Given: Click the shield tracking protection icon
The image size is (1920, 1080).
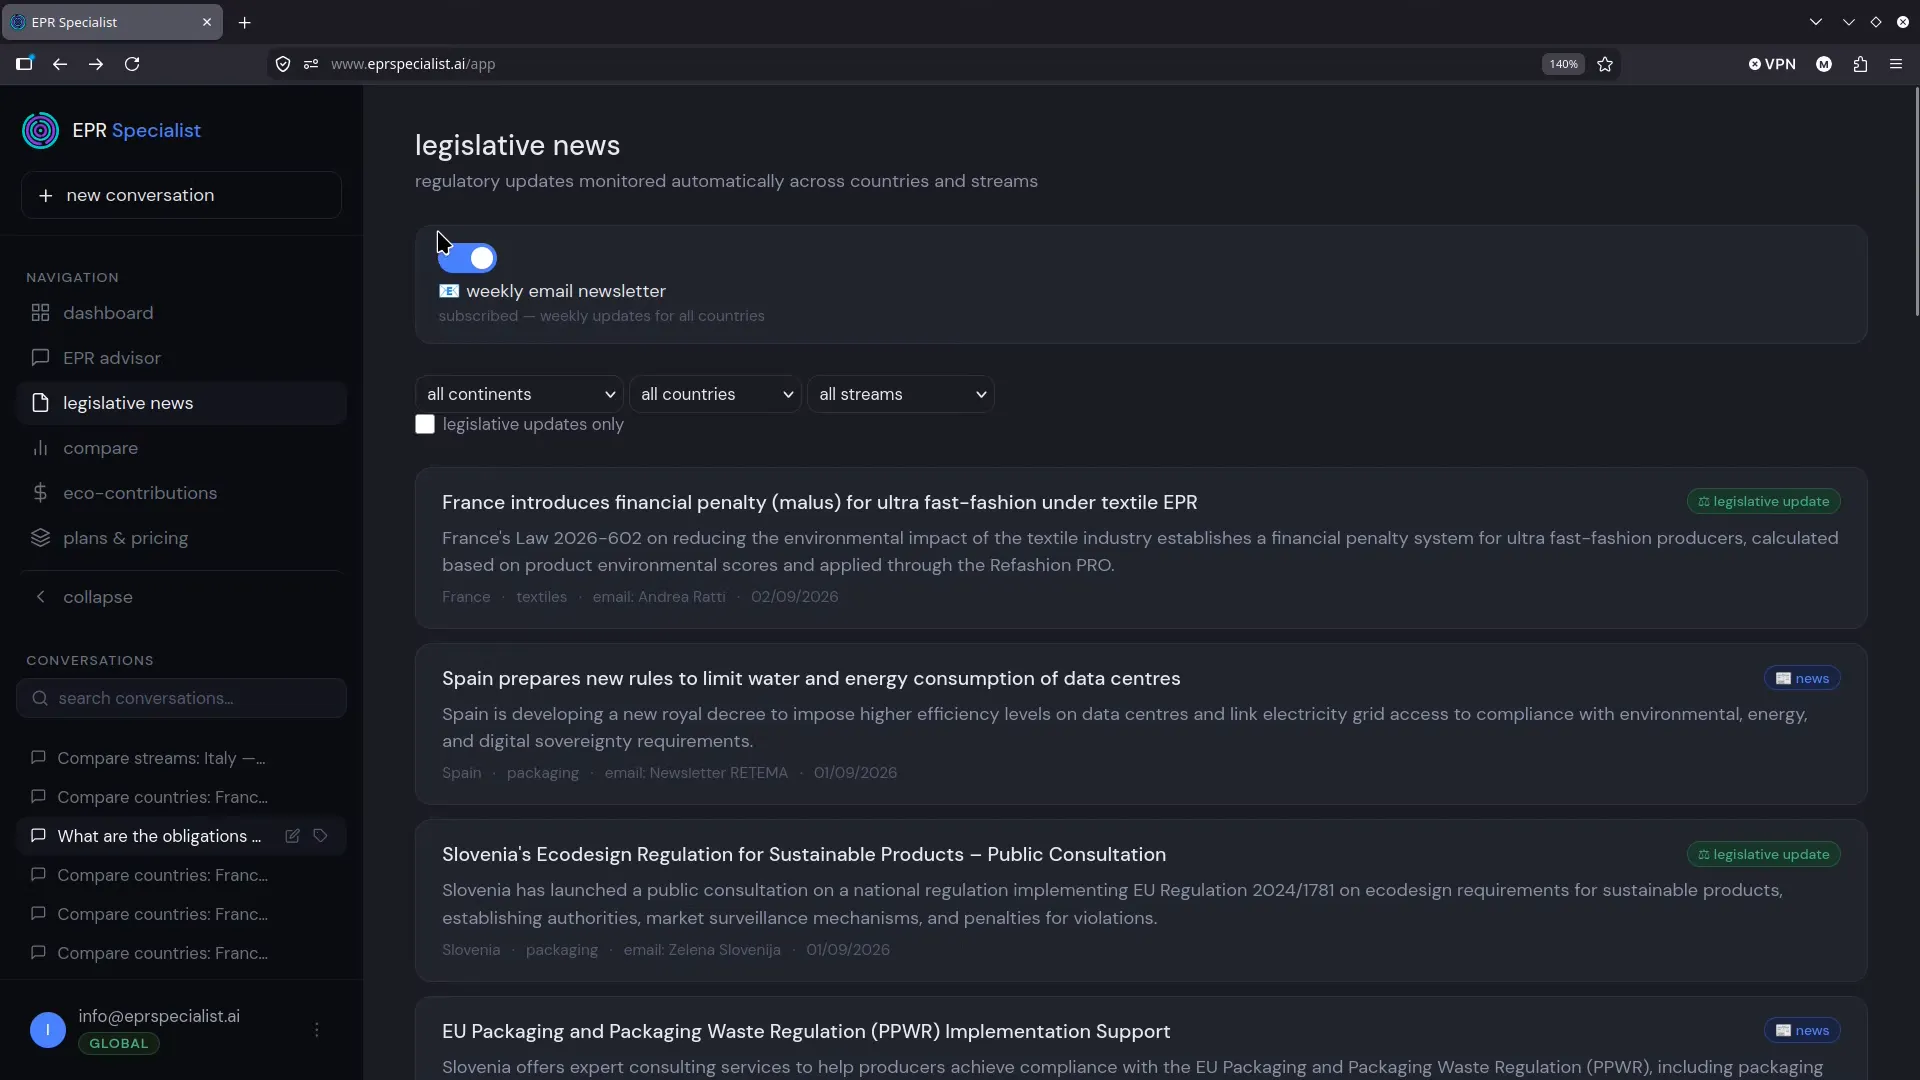Looking at the screenshot, I should tap(283, 64).
